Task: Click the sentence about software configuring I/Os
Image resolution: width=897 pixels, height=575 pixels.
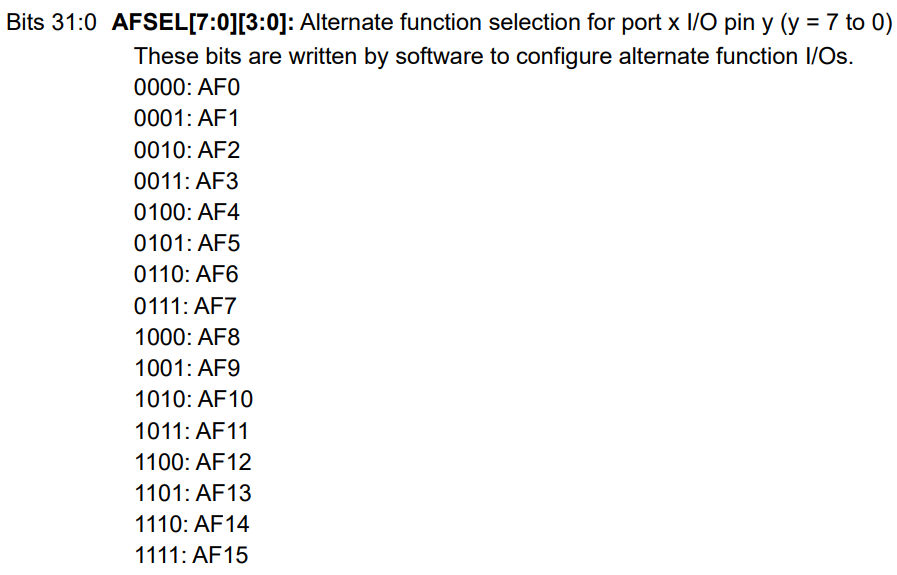Action: tap(494, 56)
